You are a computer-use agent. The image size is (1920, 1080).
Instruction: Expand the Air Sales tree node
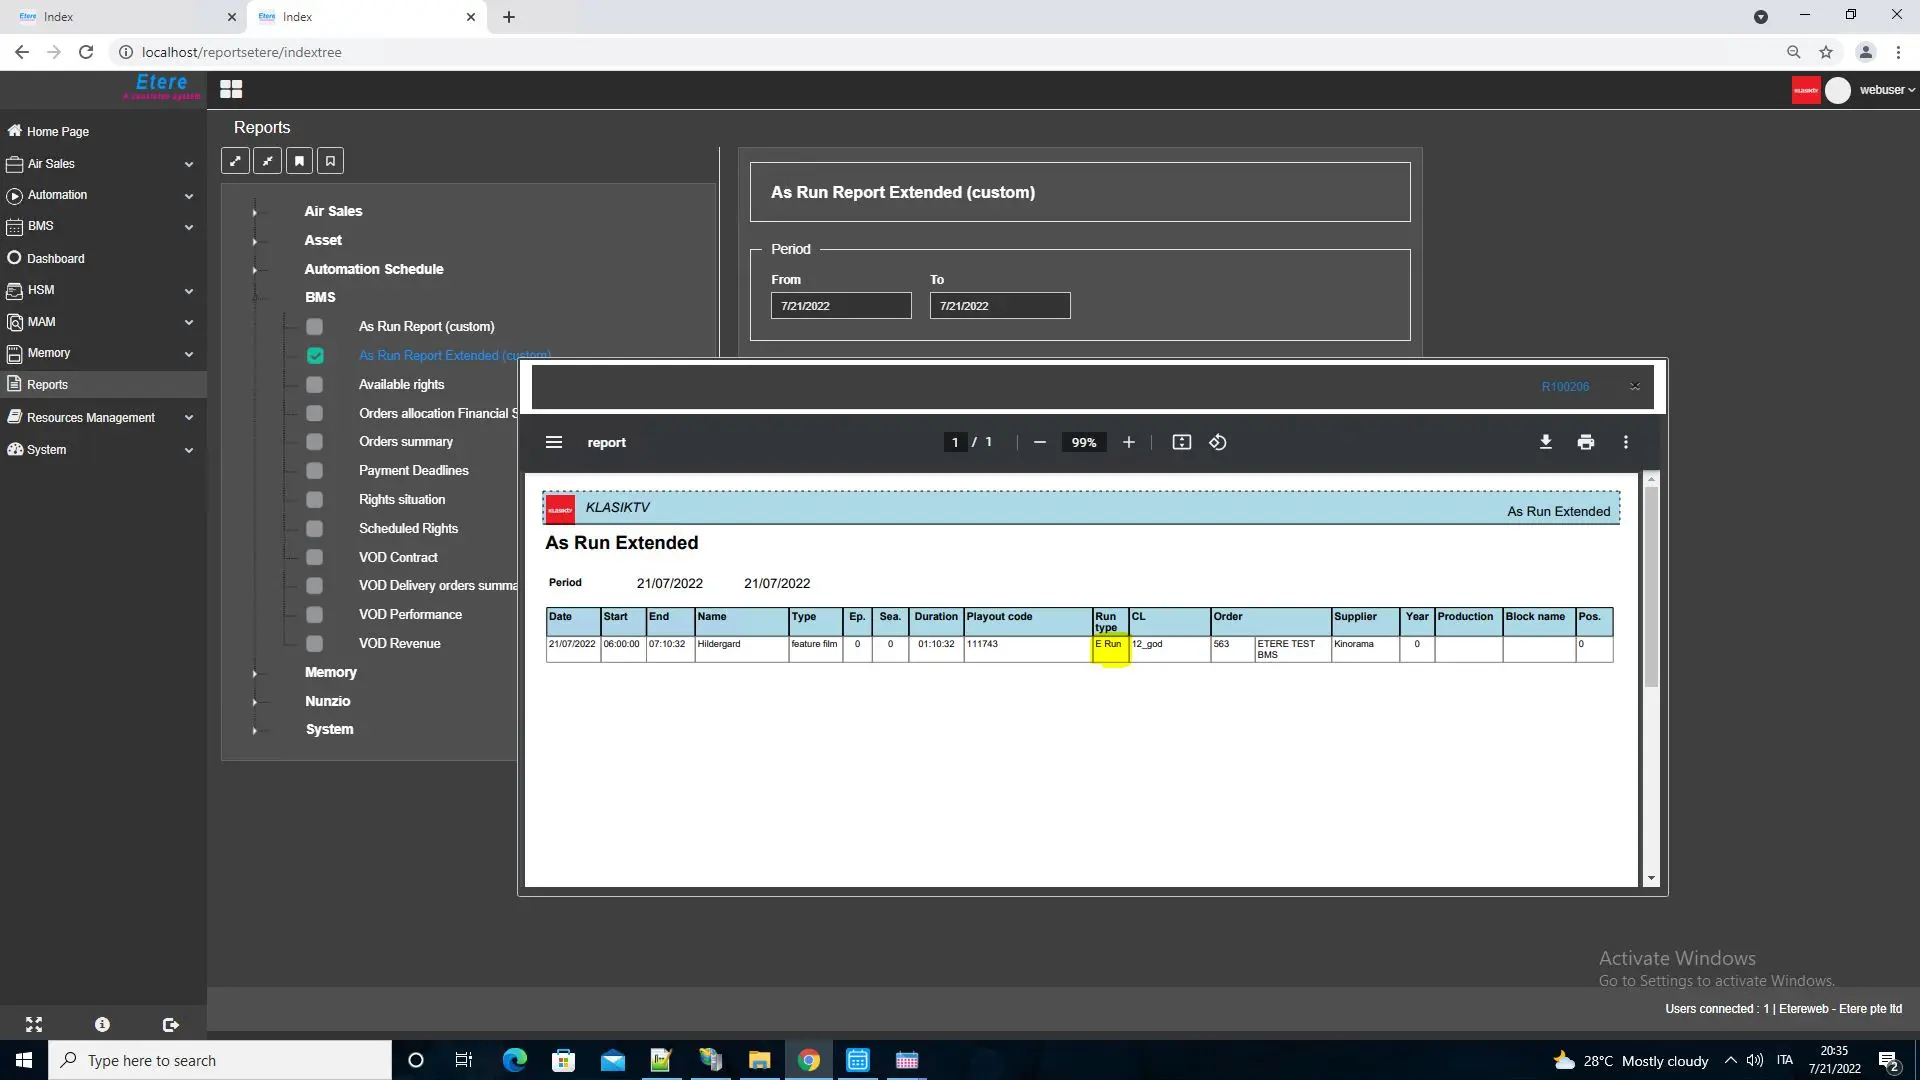pos(255,212)
